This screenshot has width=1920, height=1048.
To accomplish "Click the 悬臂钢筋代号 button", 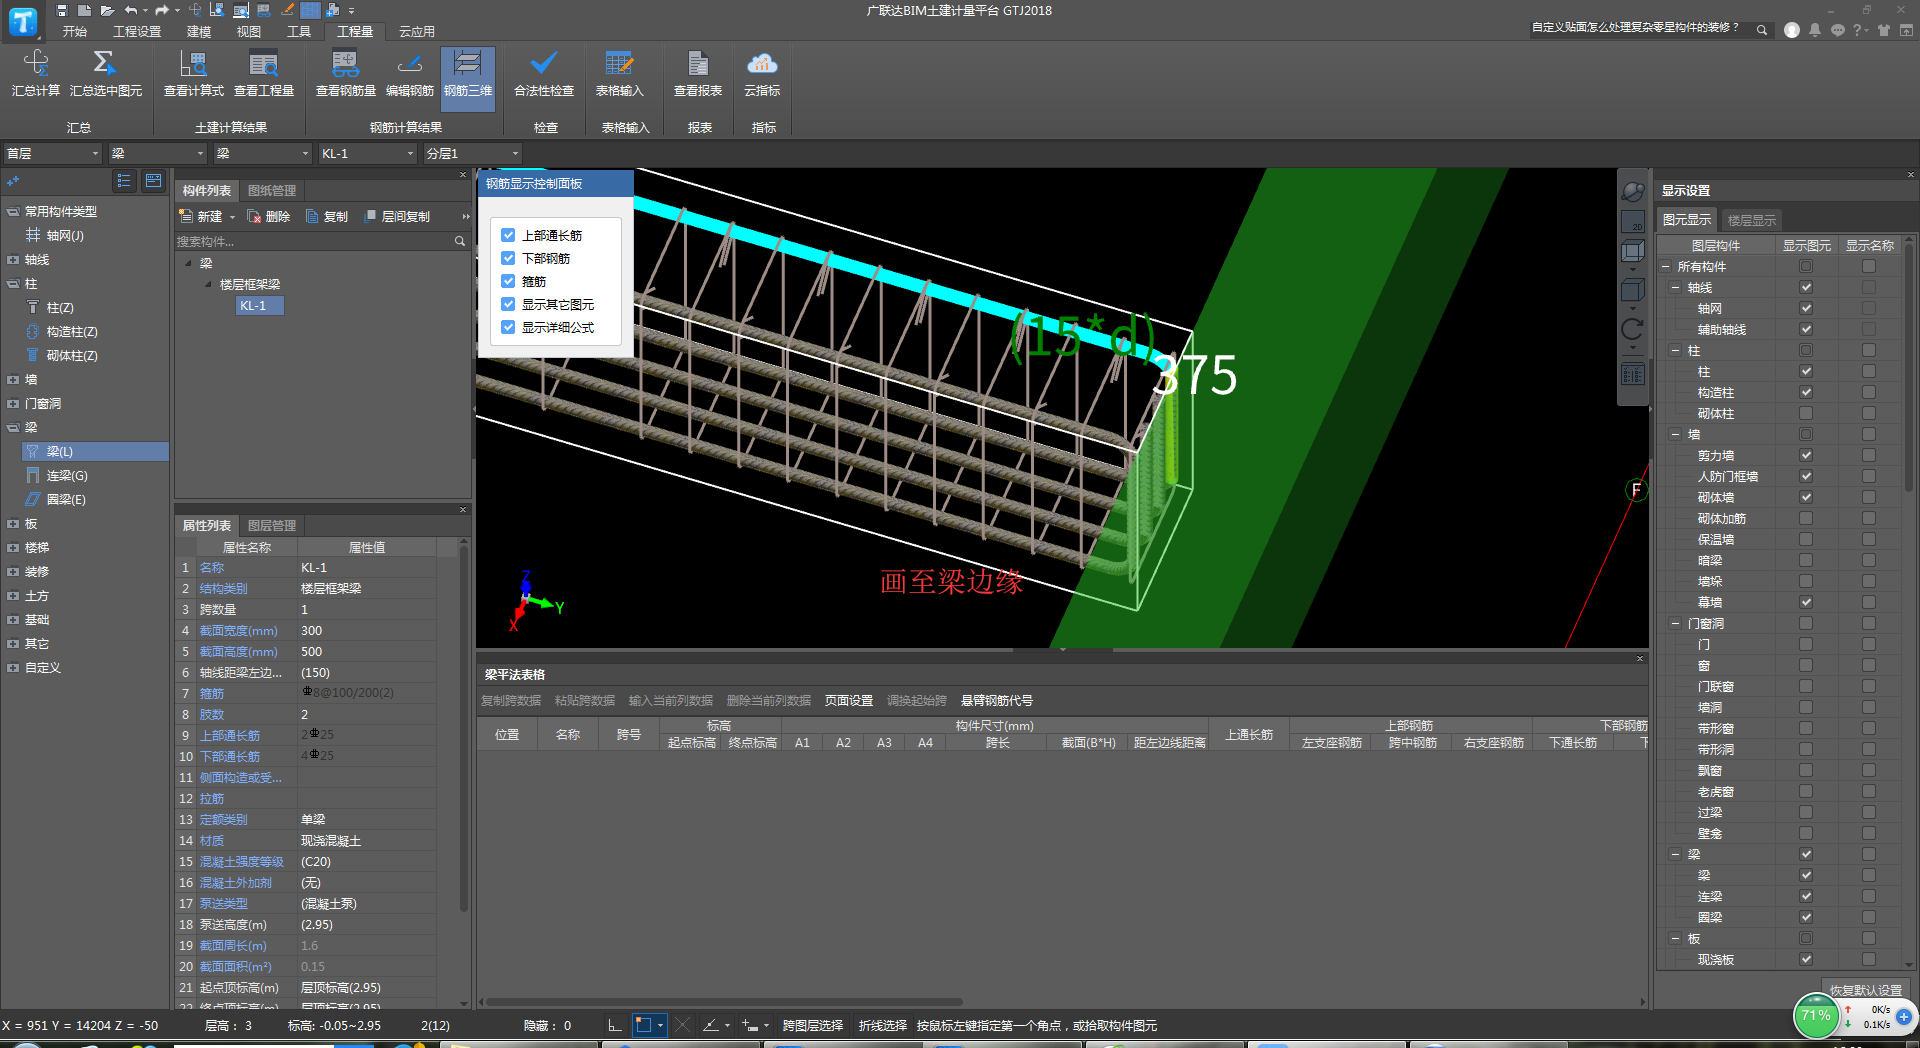I will click(x=997, y=701).
